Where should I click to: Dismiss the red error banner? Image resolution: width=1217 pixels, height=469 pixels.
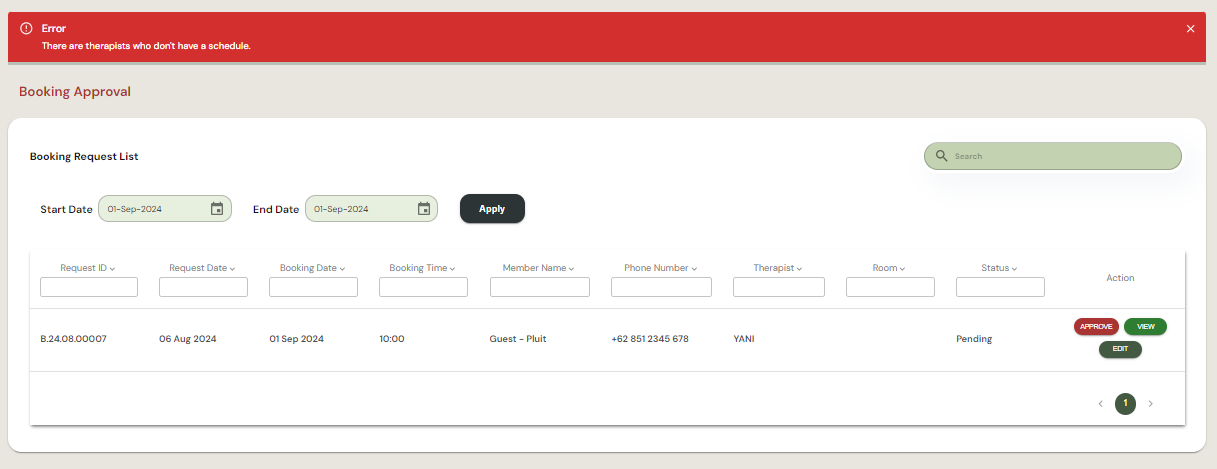(1190, 29)
